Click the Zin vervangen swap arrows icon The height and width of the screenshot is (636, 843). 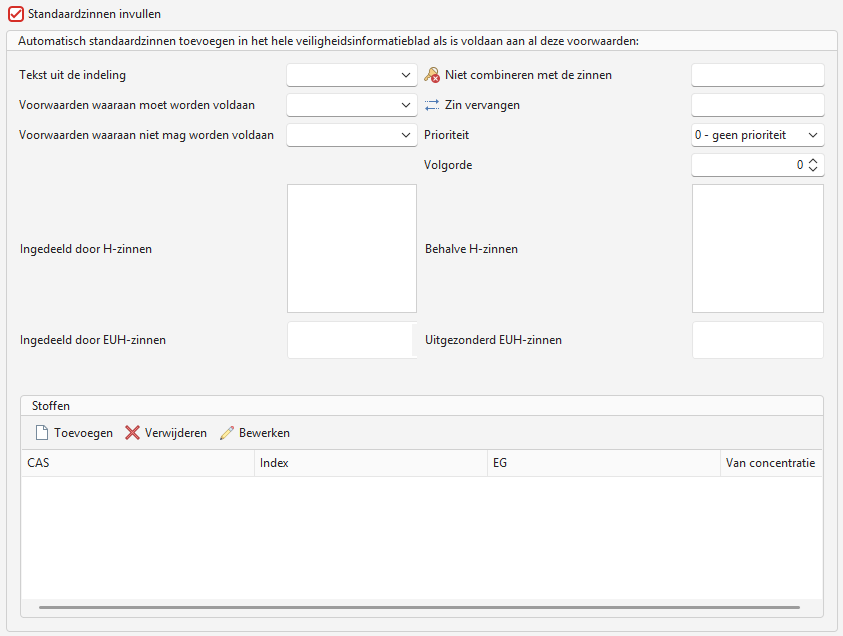pyautogui.click(x=432, y=105)
